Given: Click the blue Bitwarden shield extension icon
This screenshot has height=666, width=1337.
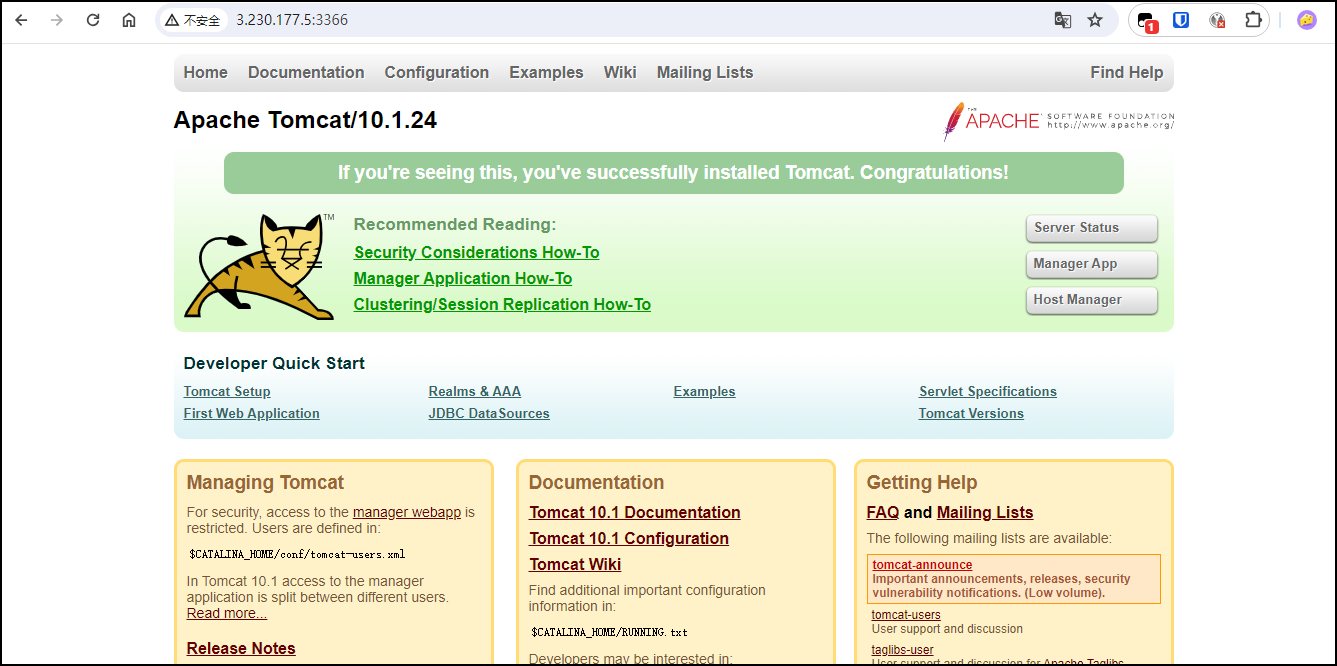Looking at the screenshot, I should pos(1181,20).
